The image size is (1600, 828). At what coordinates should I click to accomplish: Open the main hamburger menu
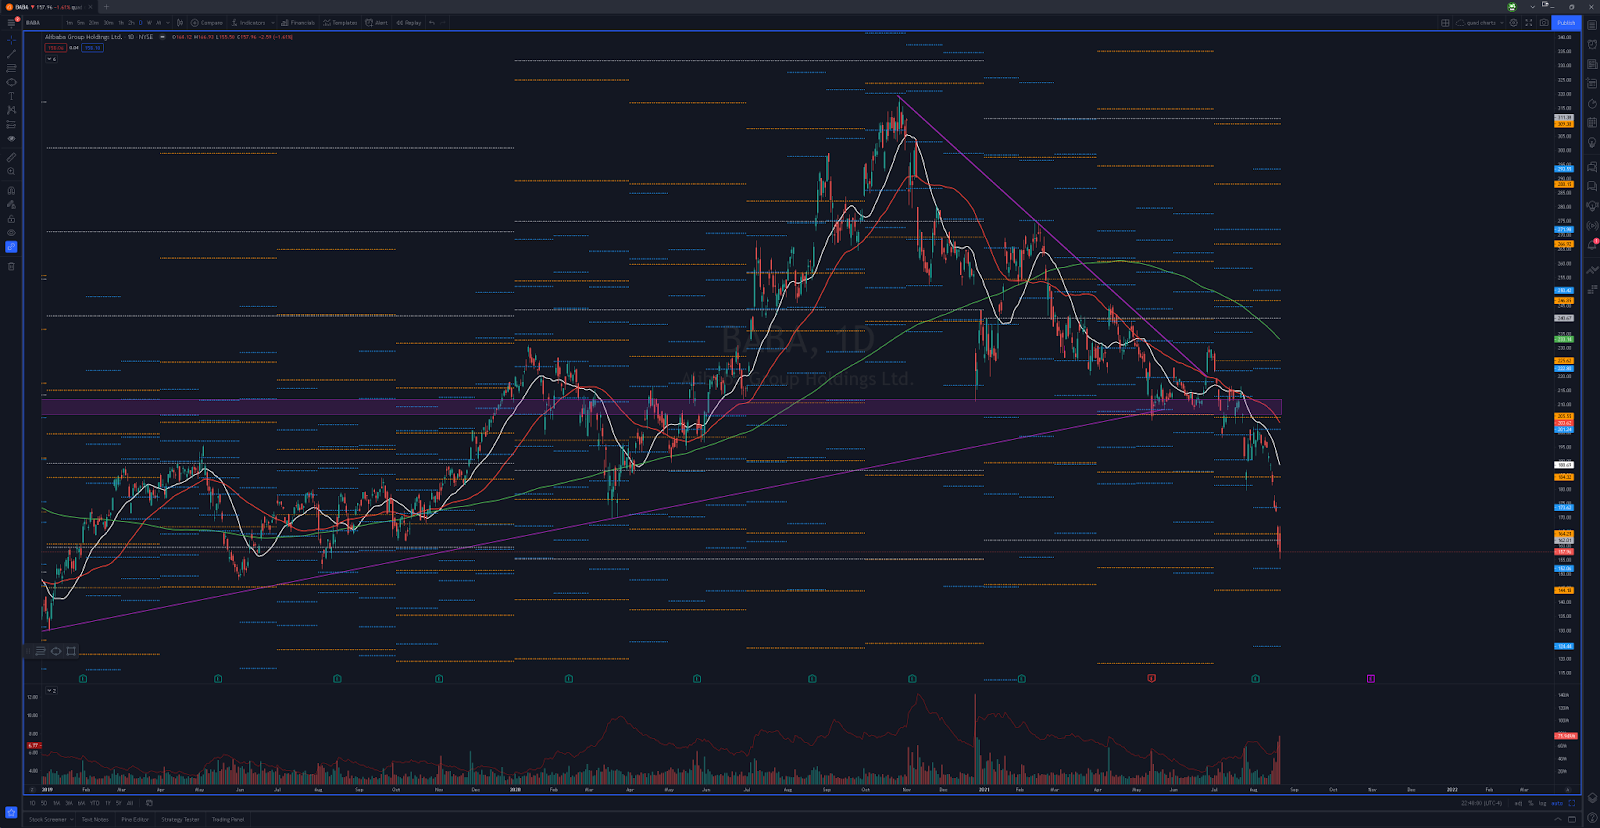[11, 23]
